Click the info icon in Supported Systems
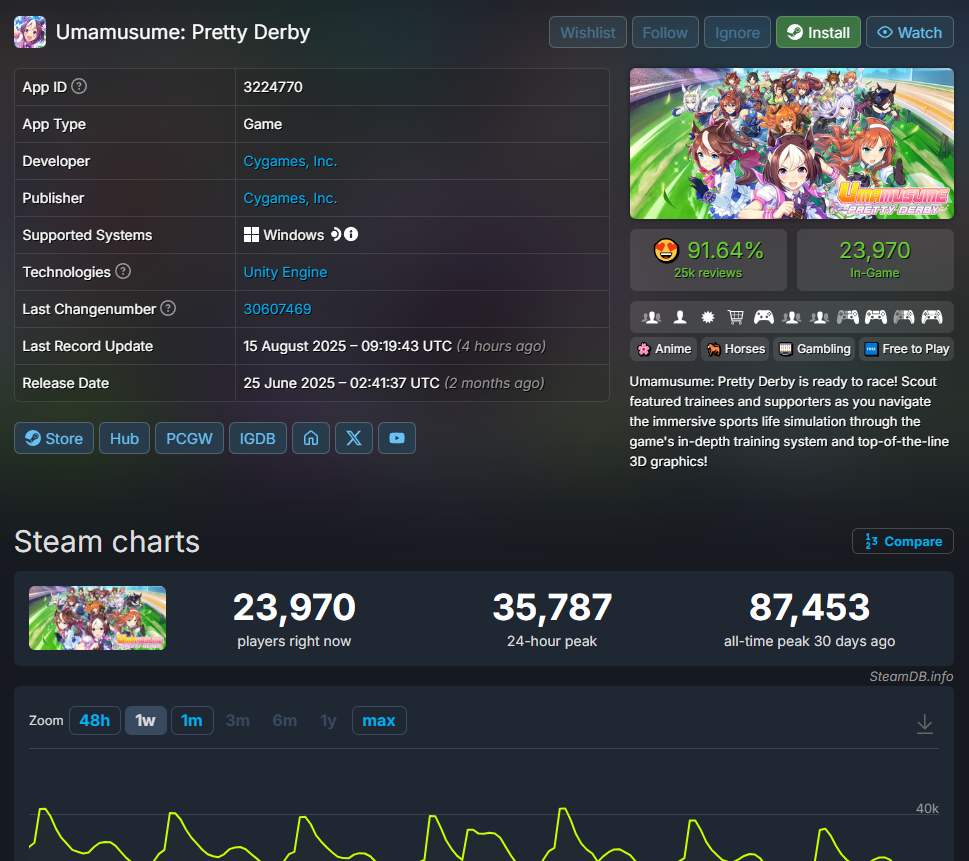969x861 pixels. tap(351, 234)
